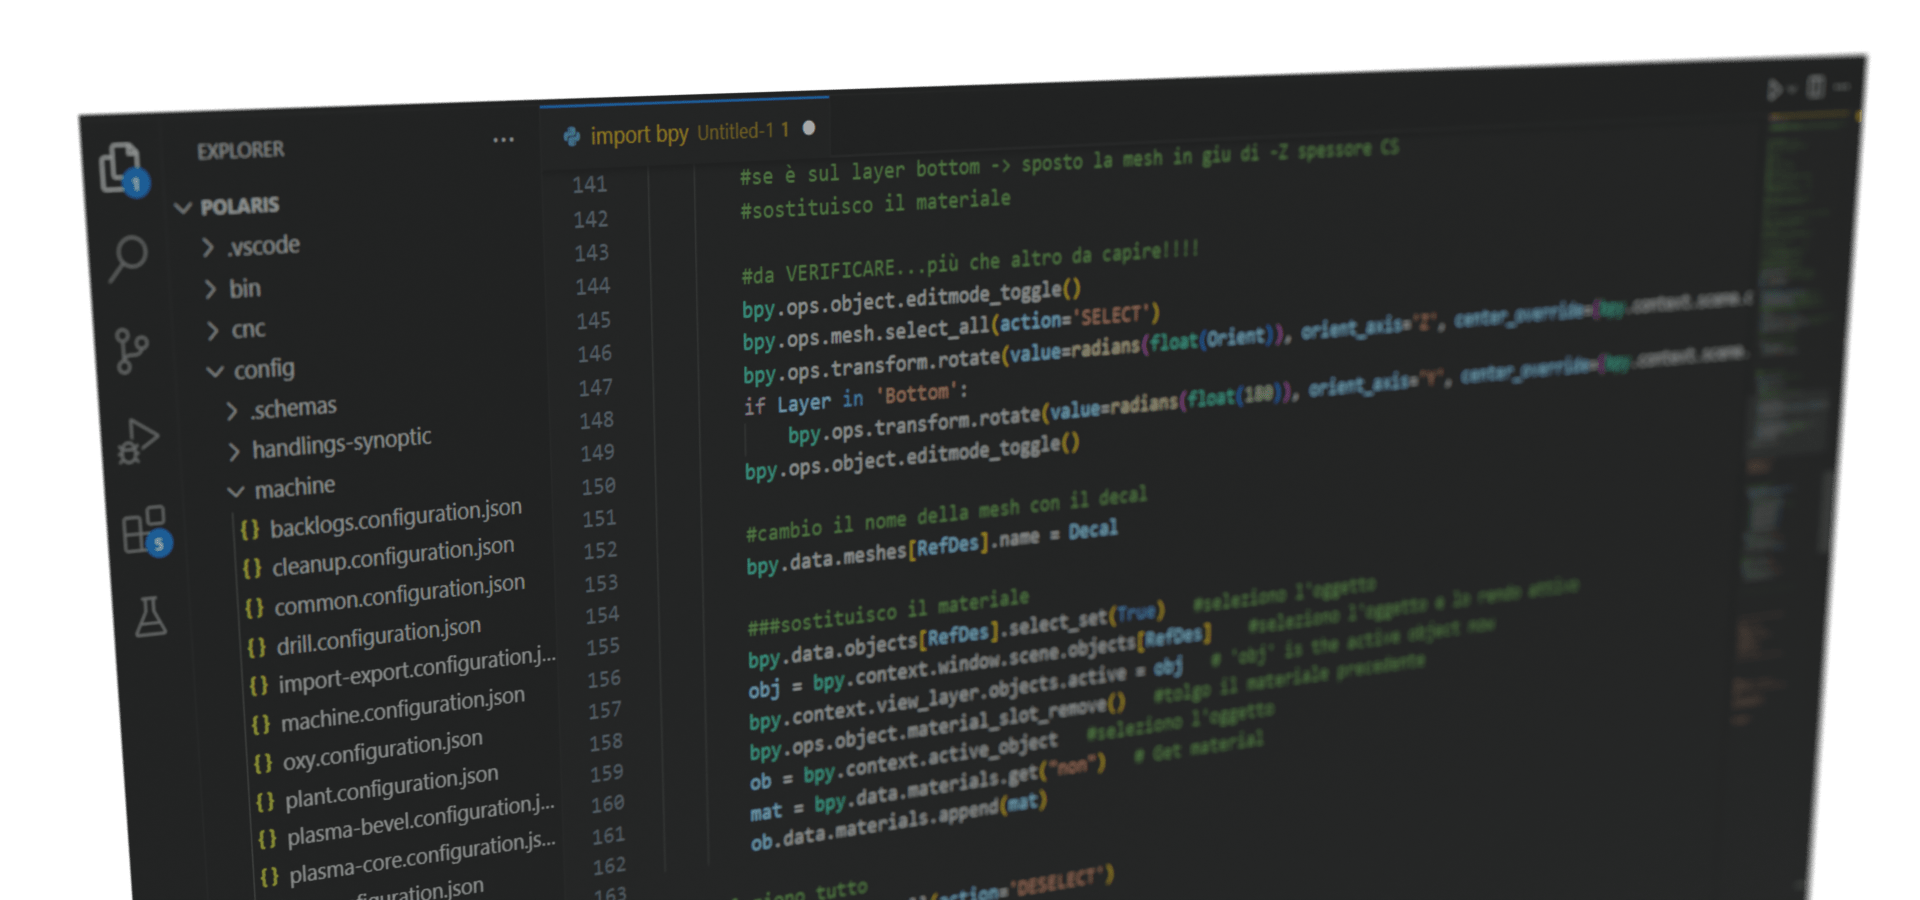Click the EXPLORER panel title

point(240,151)
